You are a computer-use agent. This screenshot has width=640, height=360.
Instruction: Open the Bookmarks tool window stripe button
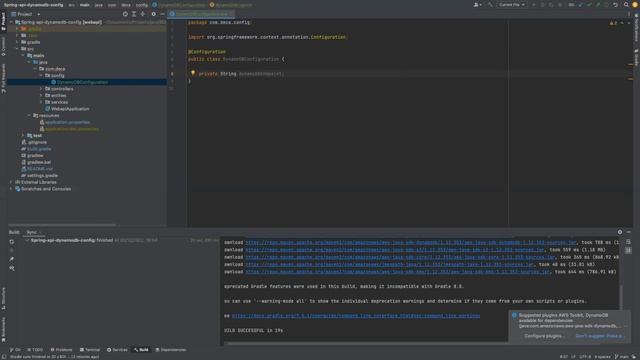point(3,329)
